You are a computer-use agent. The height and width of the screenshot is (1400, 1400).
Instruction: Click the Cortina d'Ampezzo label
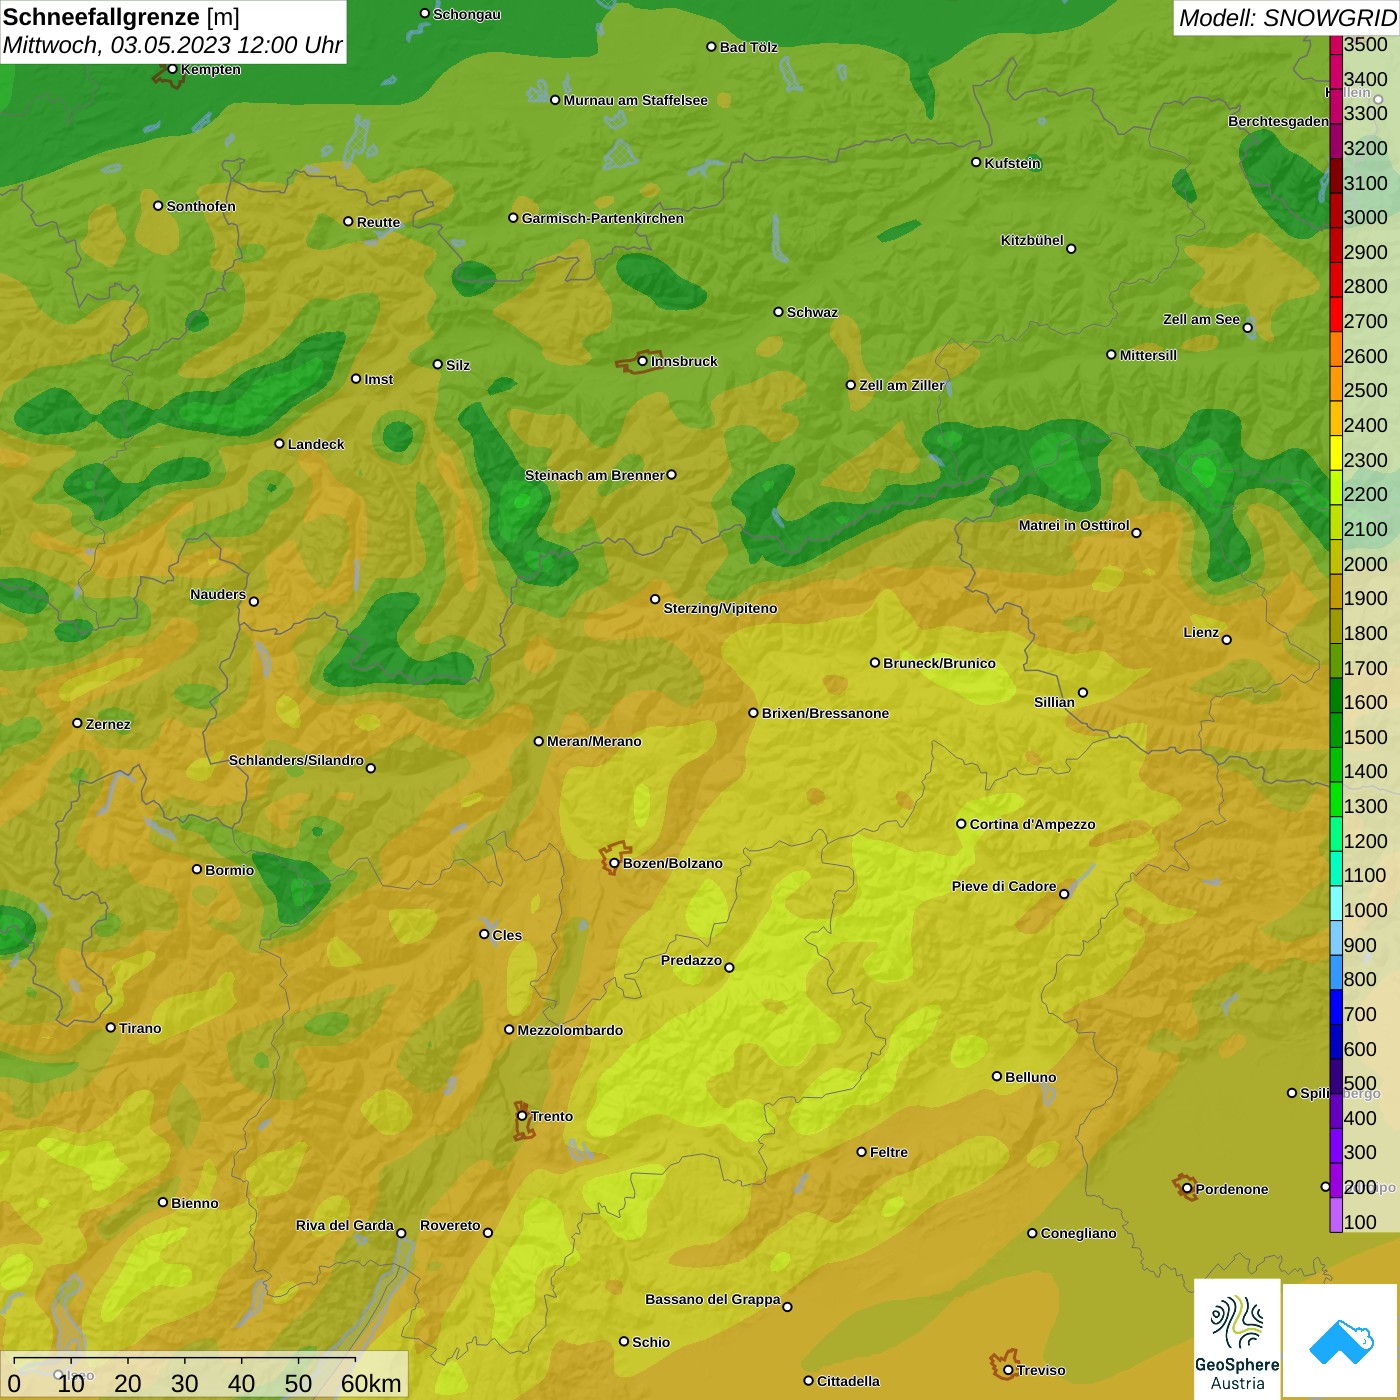[1033, 824]
